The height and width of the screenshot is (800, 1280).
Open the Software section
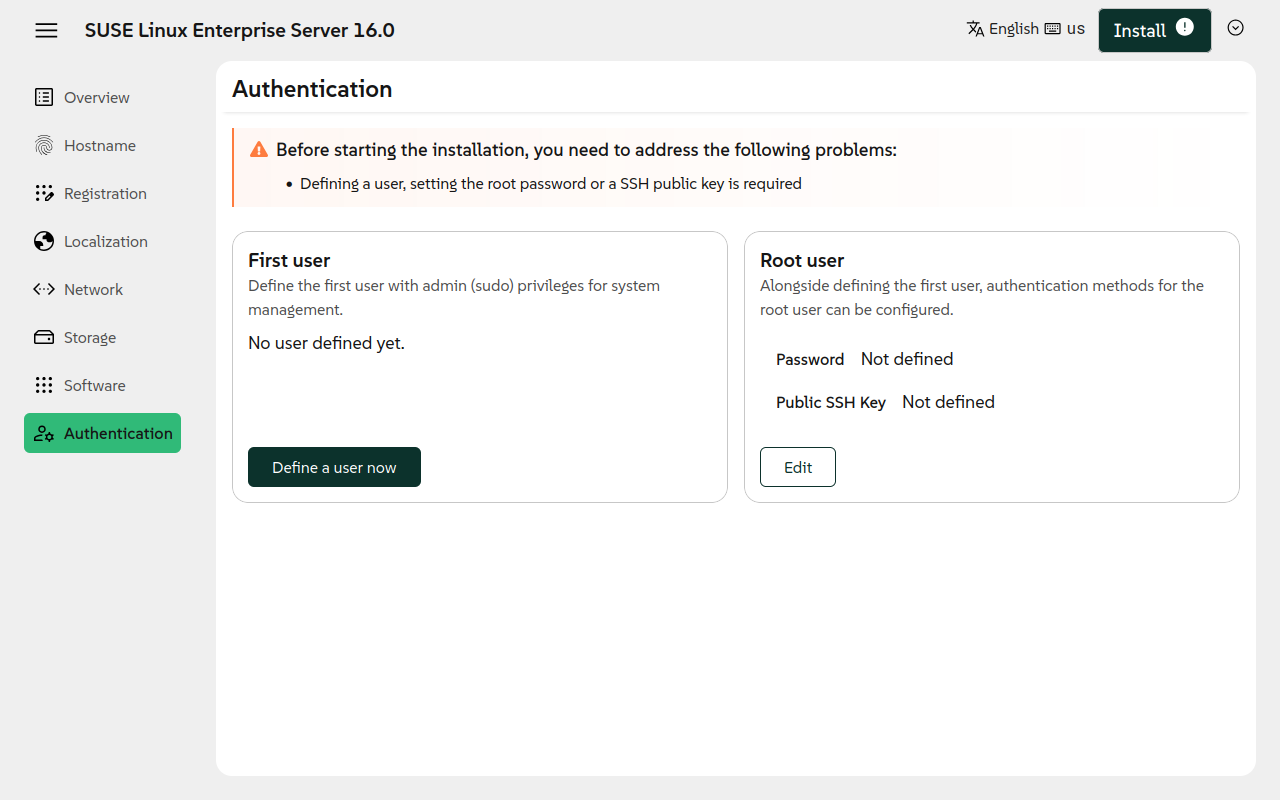(x=94, y=385)
